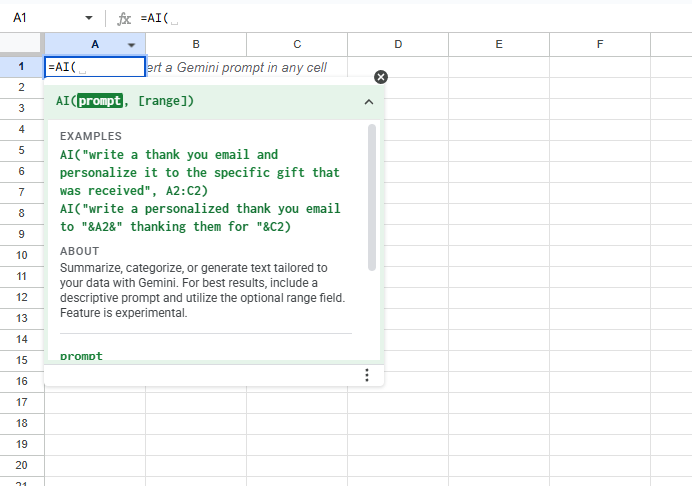The width and height of the screenshot is (692, 486).
Task: Click the formula bar containing =AI(
Action: point(400,19)
